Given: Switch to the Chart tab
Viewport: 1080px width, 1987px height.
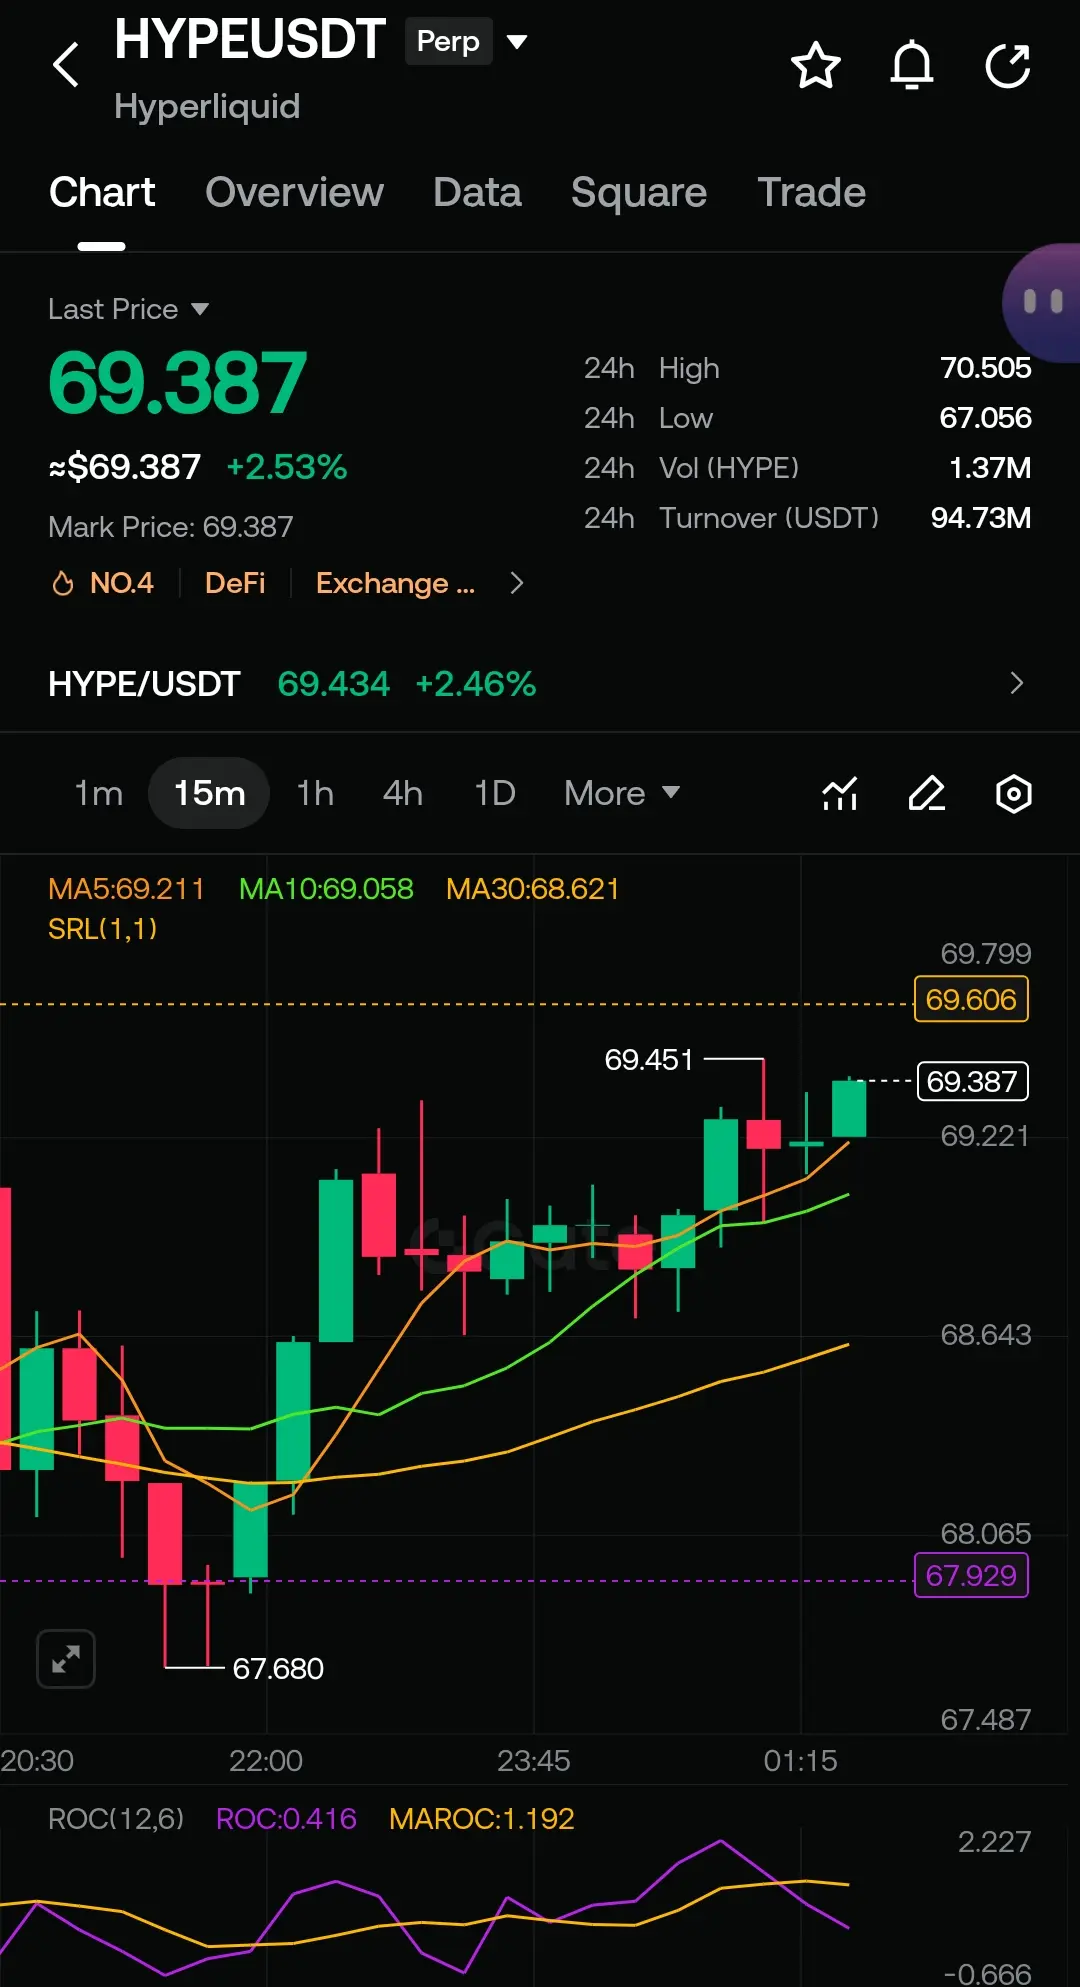Looking at the screenshot, I should pos(102,192).
